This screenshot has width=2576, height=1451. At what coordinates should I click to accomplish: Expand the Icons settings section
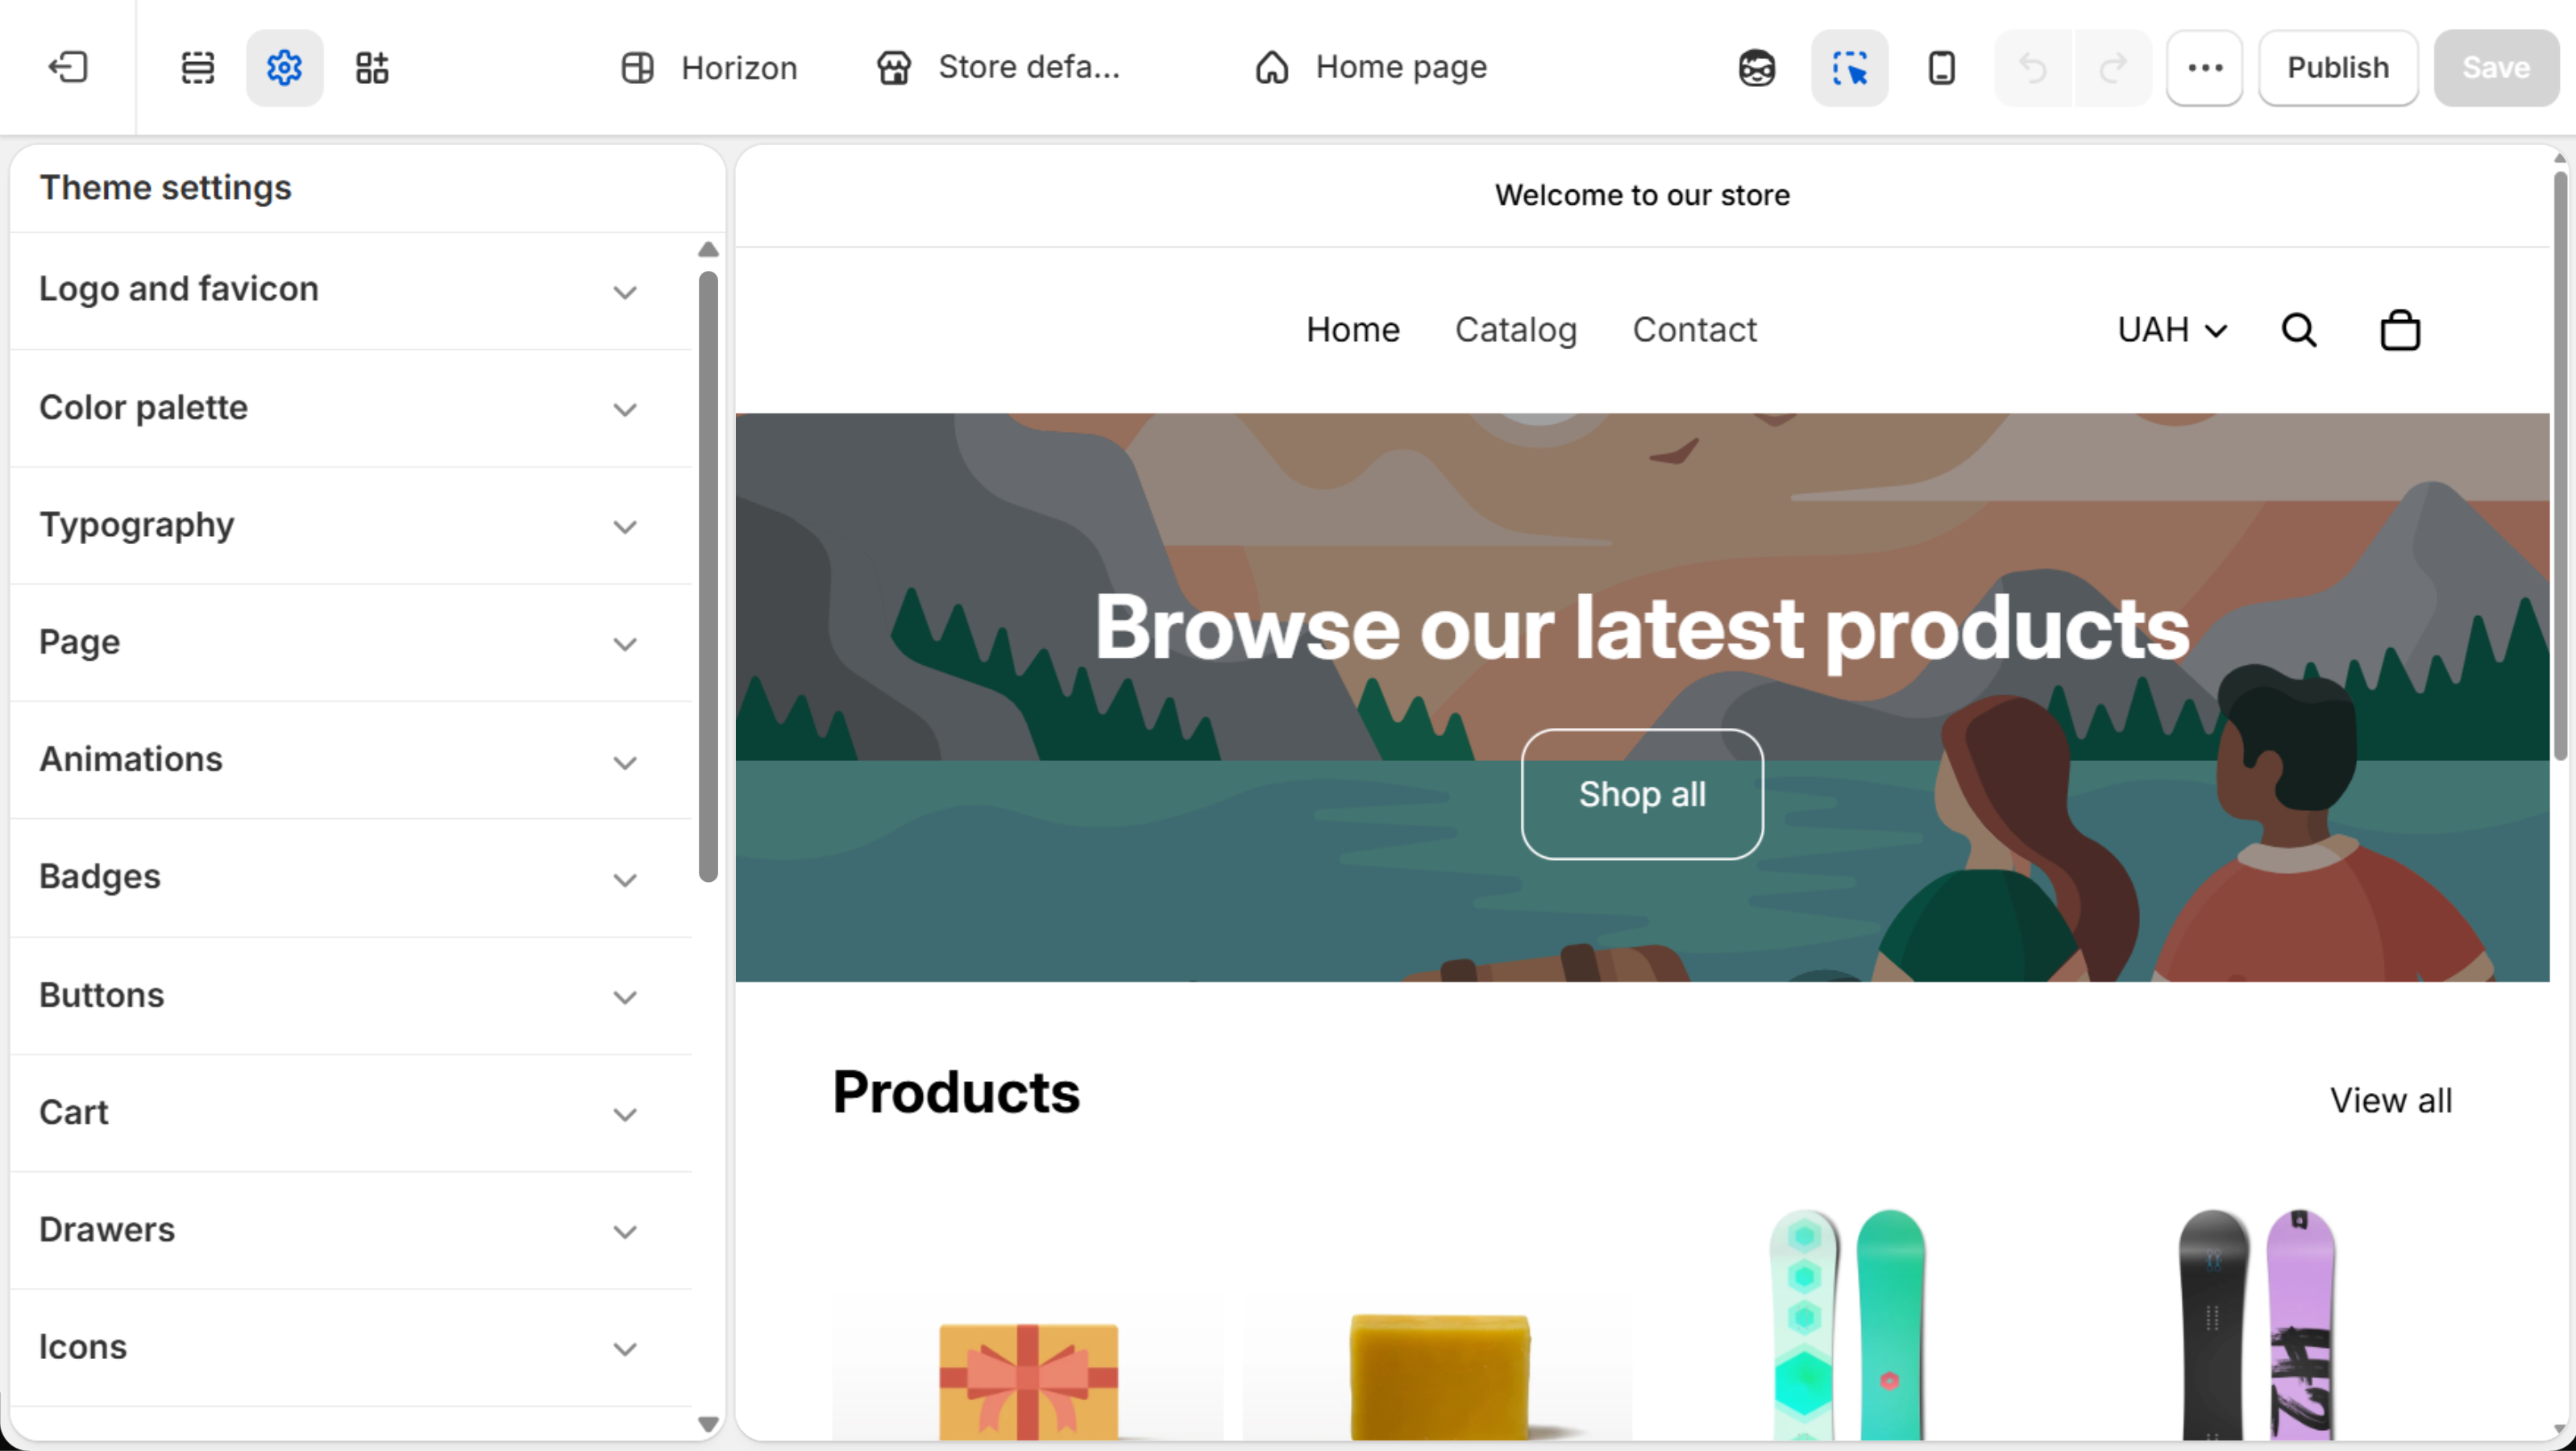[351, 1348]
